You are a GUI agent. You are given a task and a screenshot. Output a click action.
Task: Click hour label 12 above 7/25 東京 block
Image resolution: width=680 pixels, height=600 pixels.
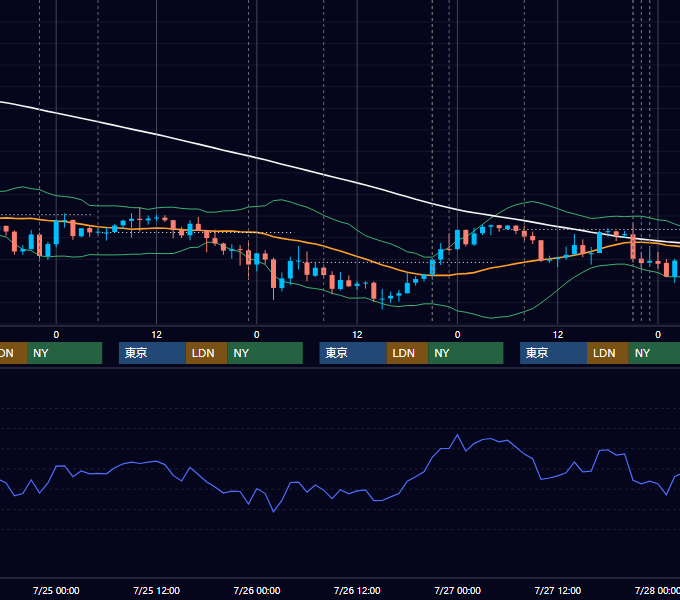point(157,335)
